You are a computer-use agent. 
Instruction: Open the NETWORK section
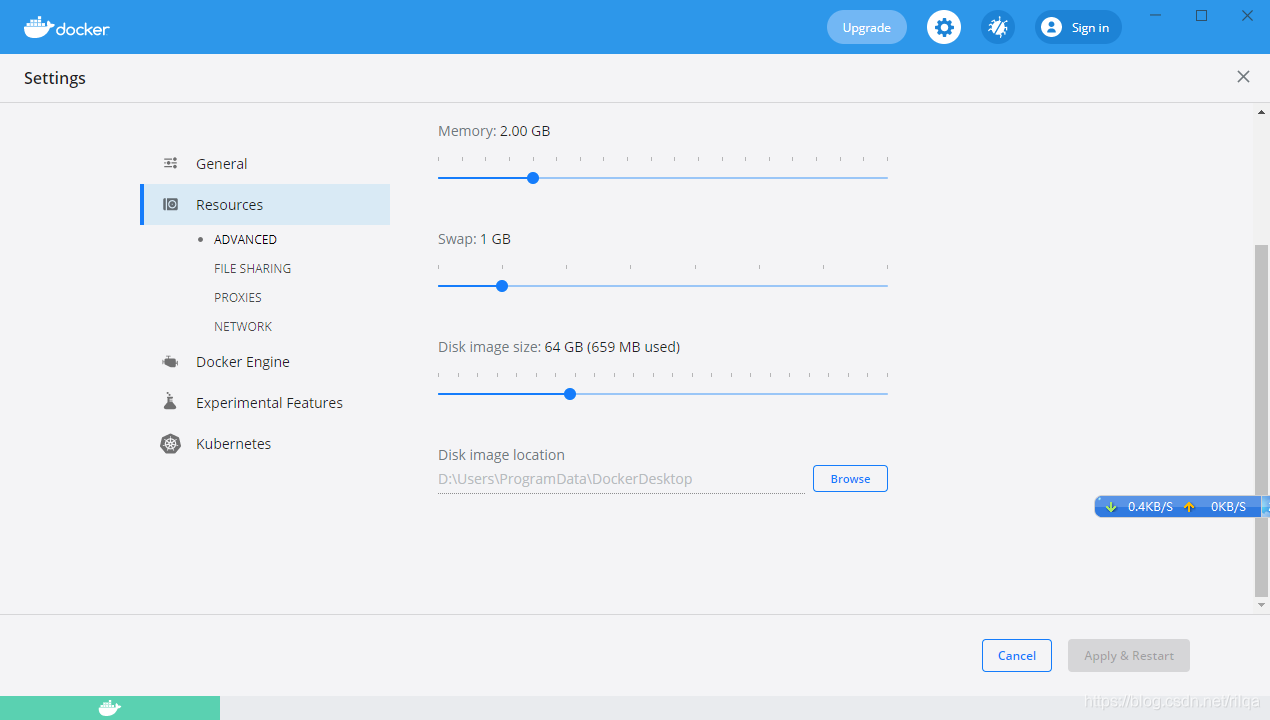[x=243, y=326]
